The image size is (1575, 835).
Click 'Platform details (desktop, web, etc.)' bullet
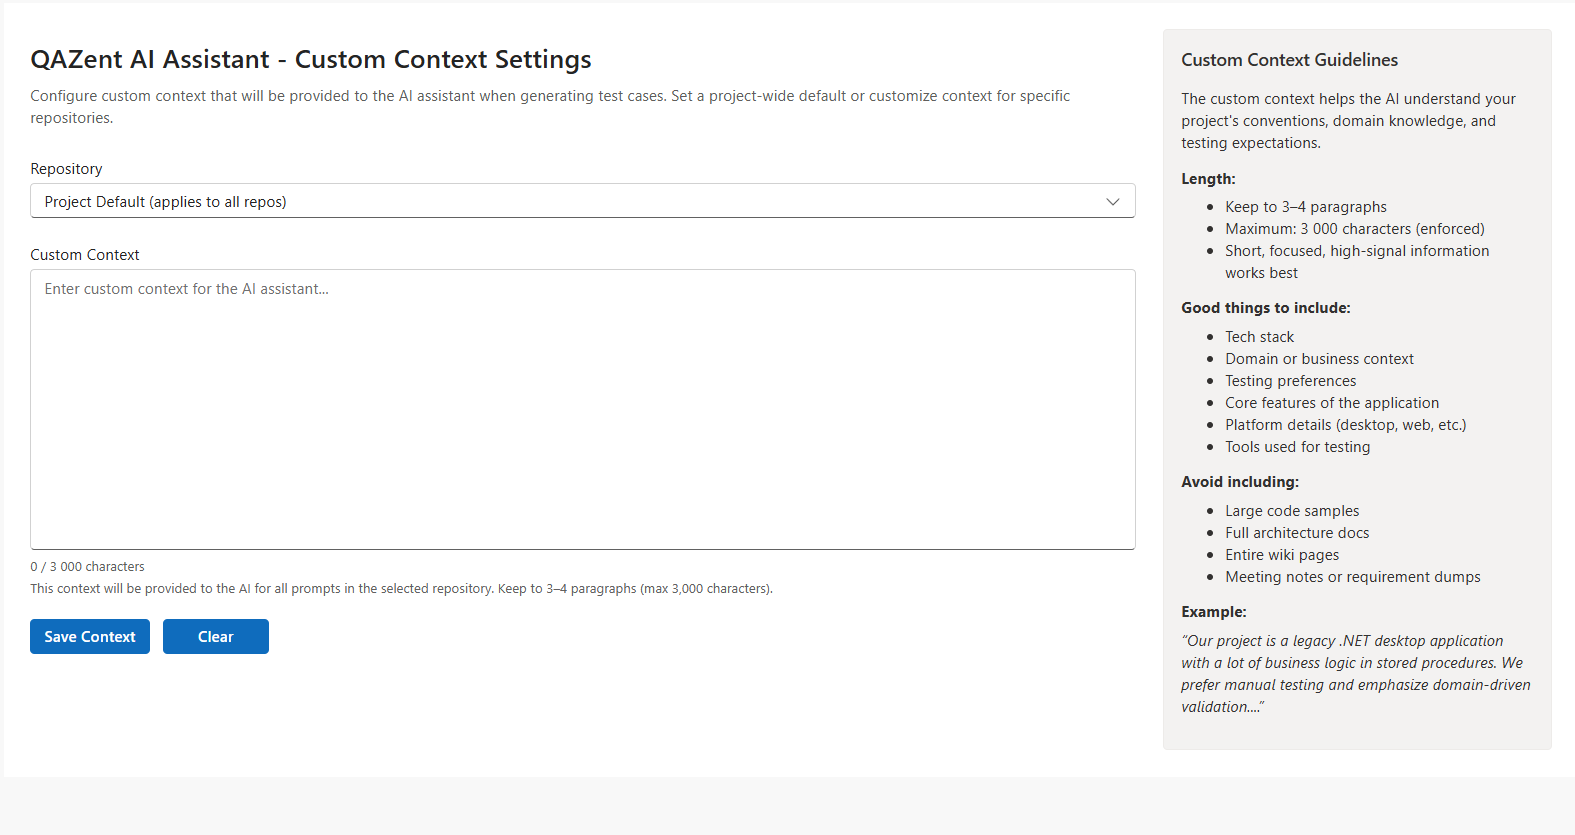tap(1346, 425)
